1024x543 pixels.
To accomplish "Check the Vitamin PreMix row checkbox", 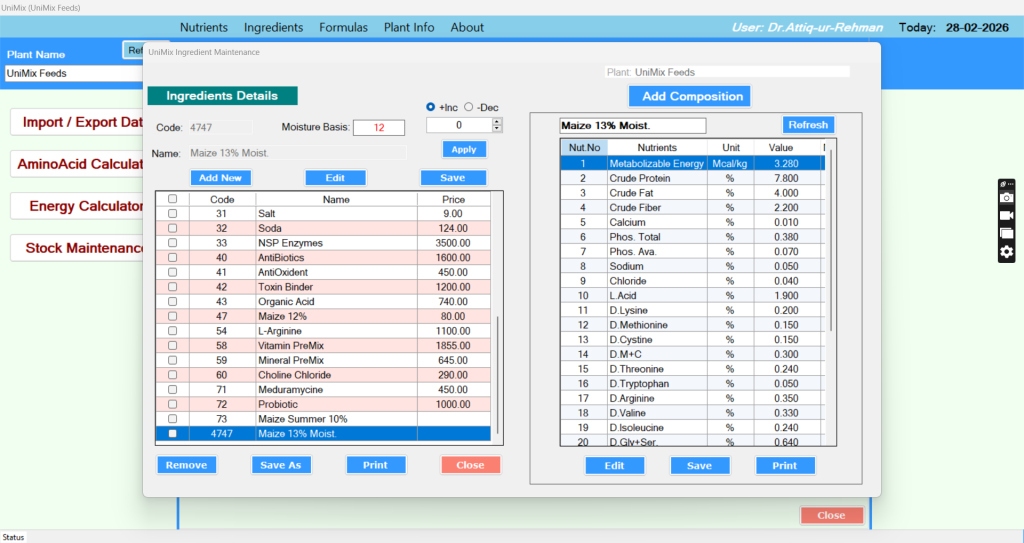I will tap(172, 345).
